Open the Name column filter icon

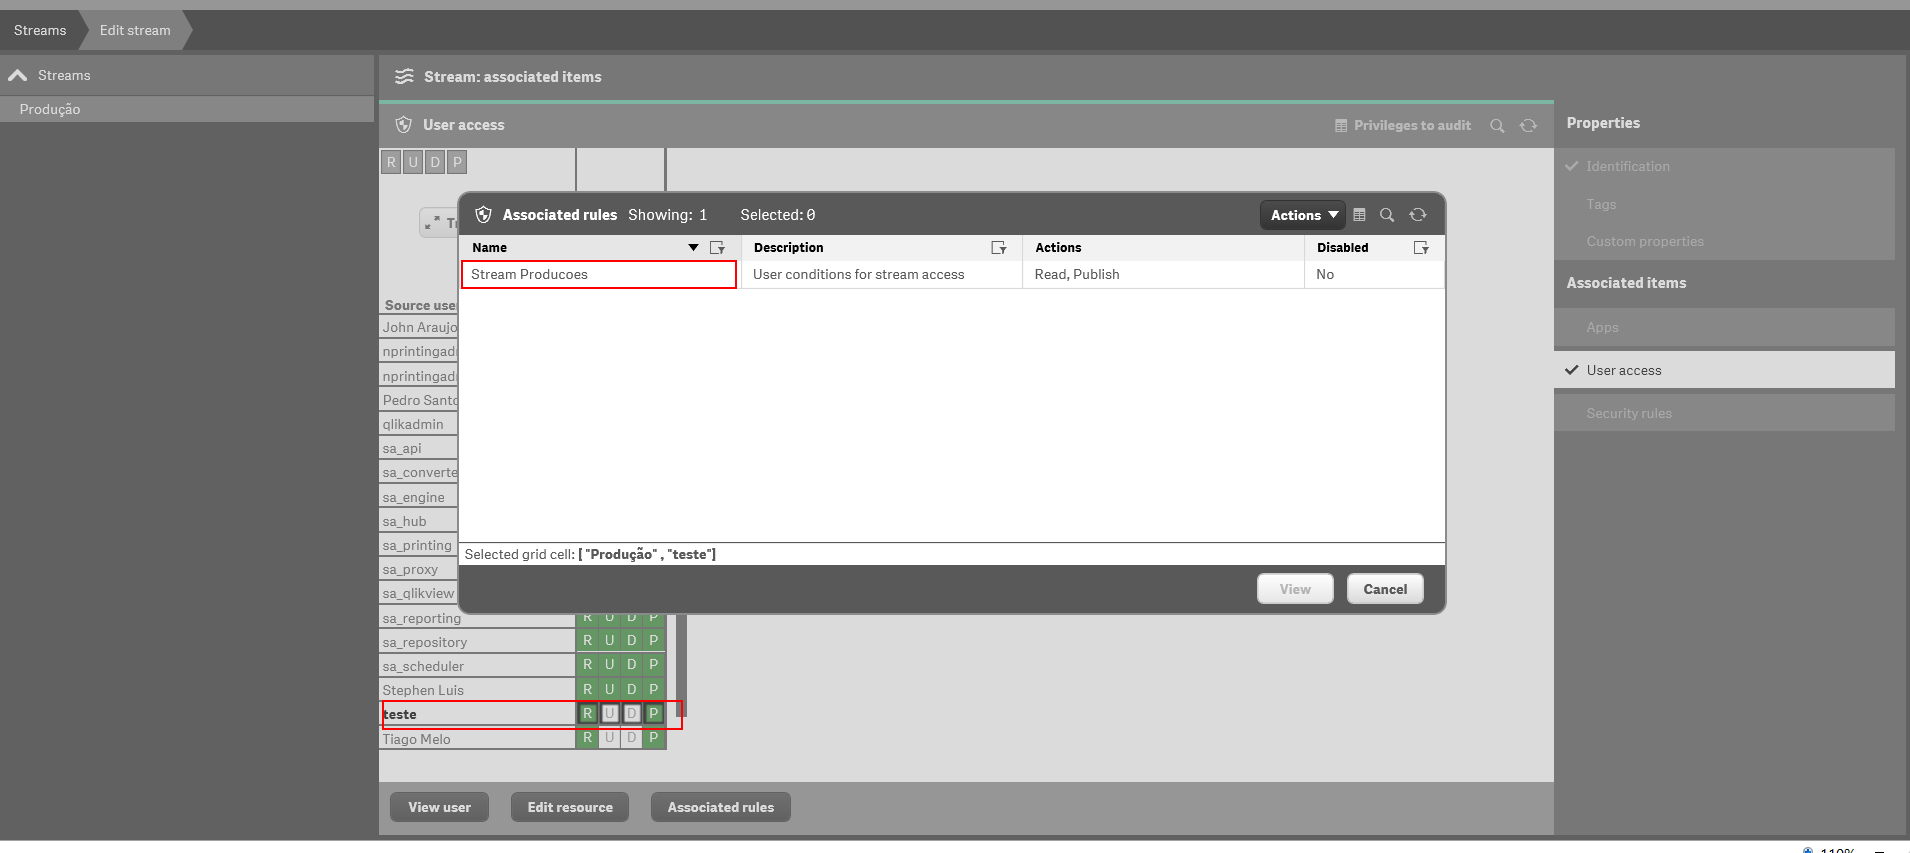[x=717, y=248]
